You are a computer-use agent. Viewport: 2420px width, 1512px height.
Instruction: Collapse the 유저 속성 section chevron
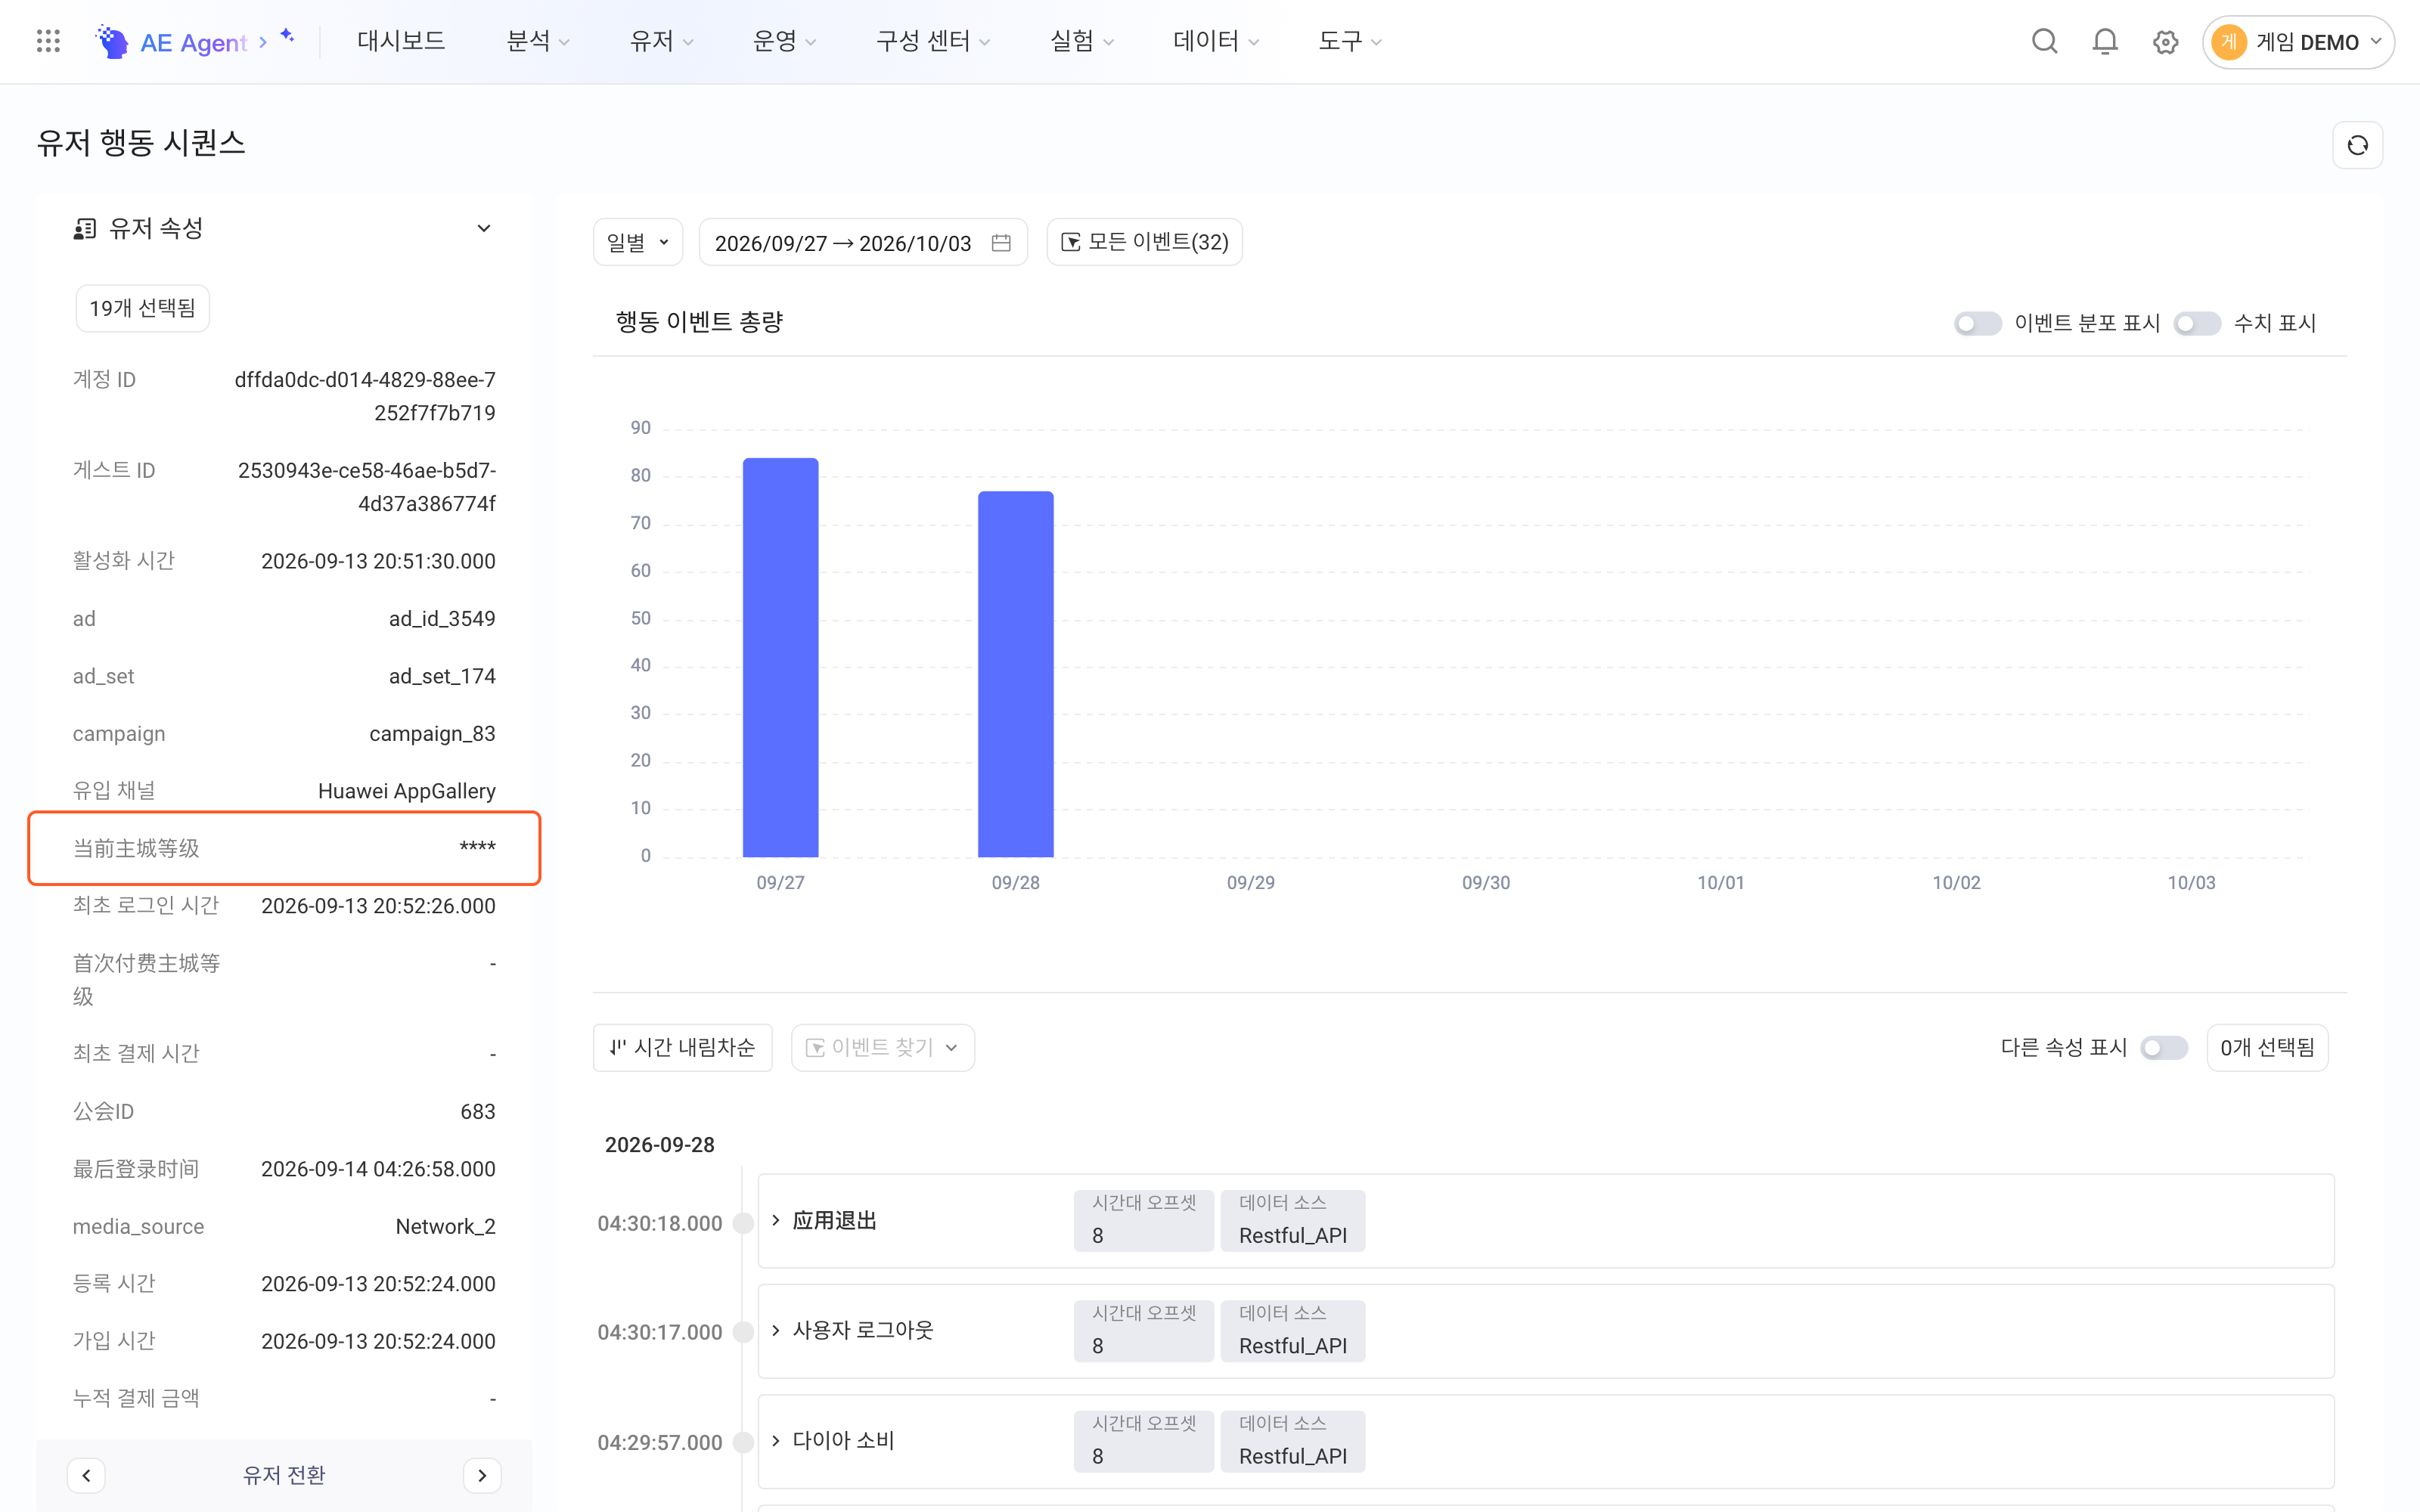pos(484,228)
